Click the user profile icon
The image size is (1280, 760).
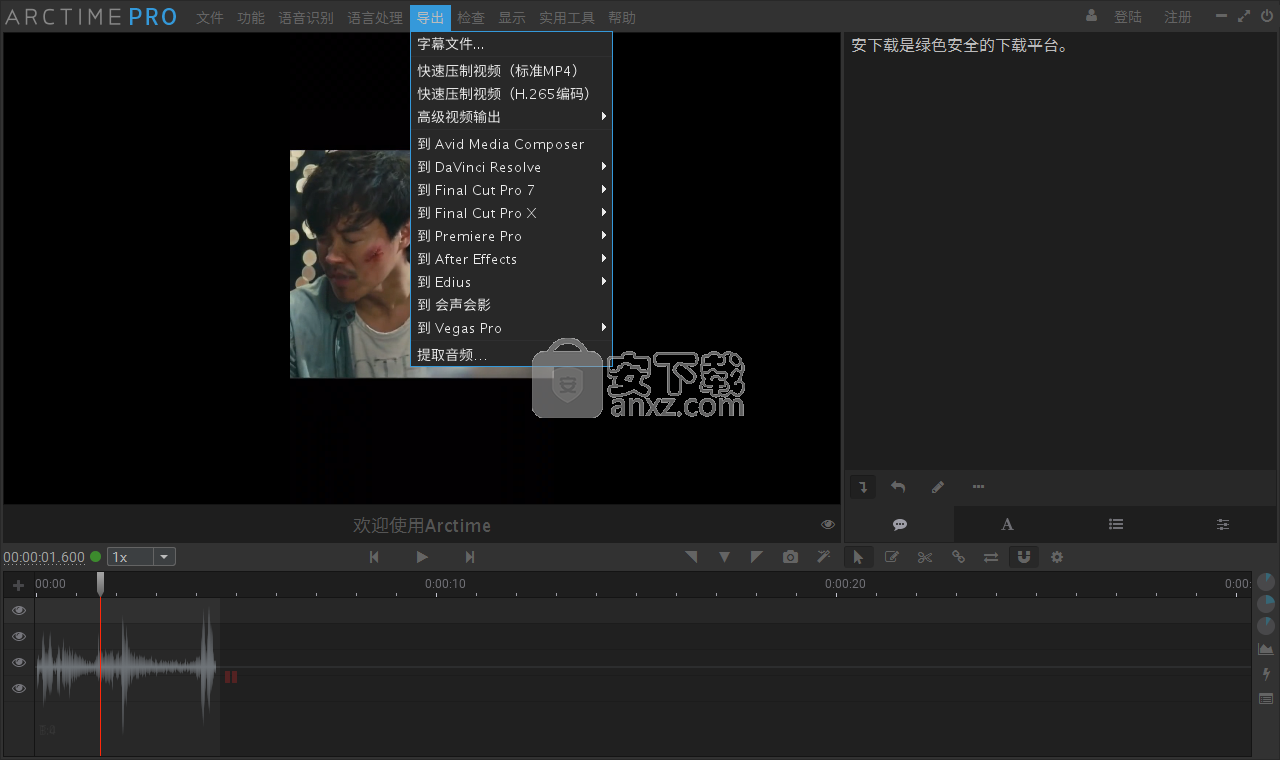tap(1091, 16)
